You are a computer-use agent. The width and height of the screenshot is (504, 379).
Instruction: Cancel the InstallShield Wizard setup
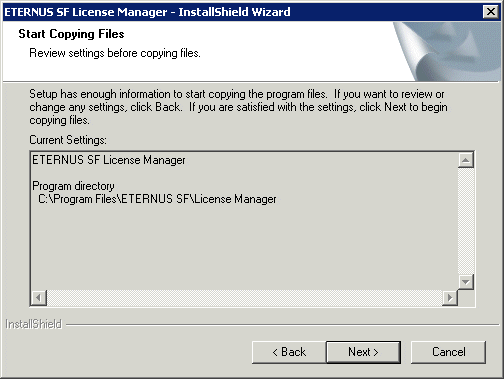coord(448,352)
